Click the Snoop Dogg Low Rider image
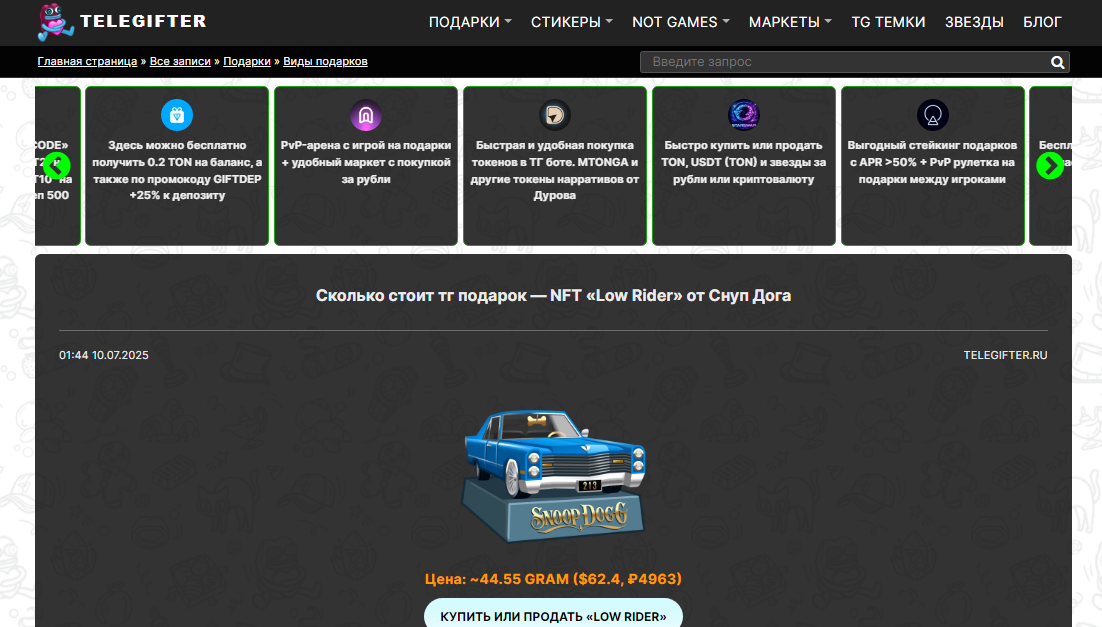This screenshot has width=1102, height=627. click(x=553, y=476)
